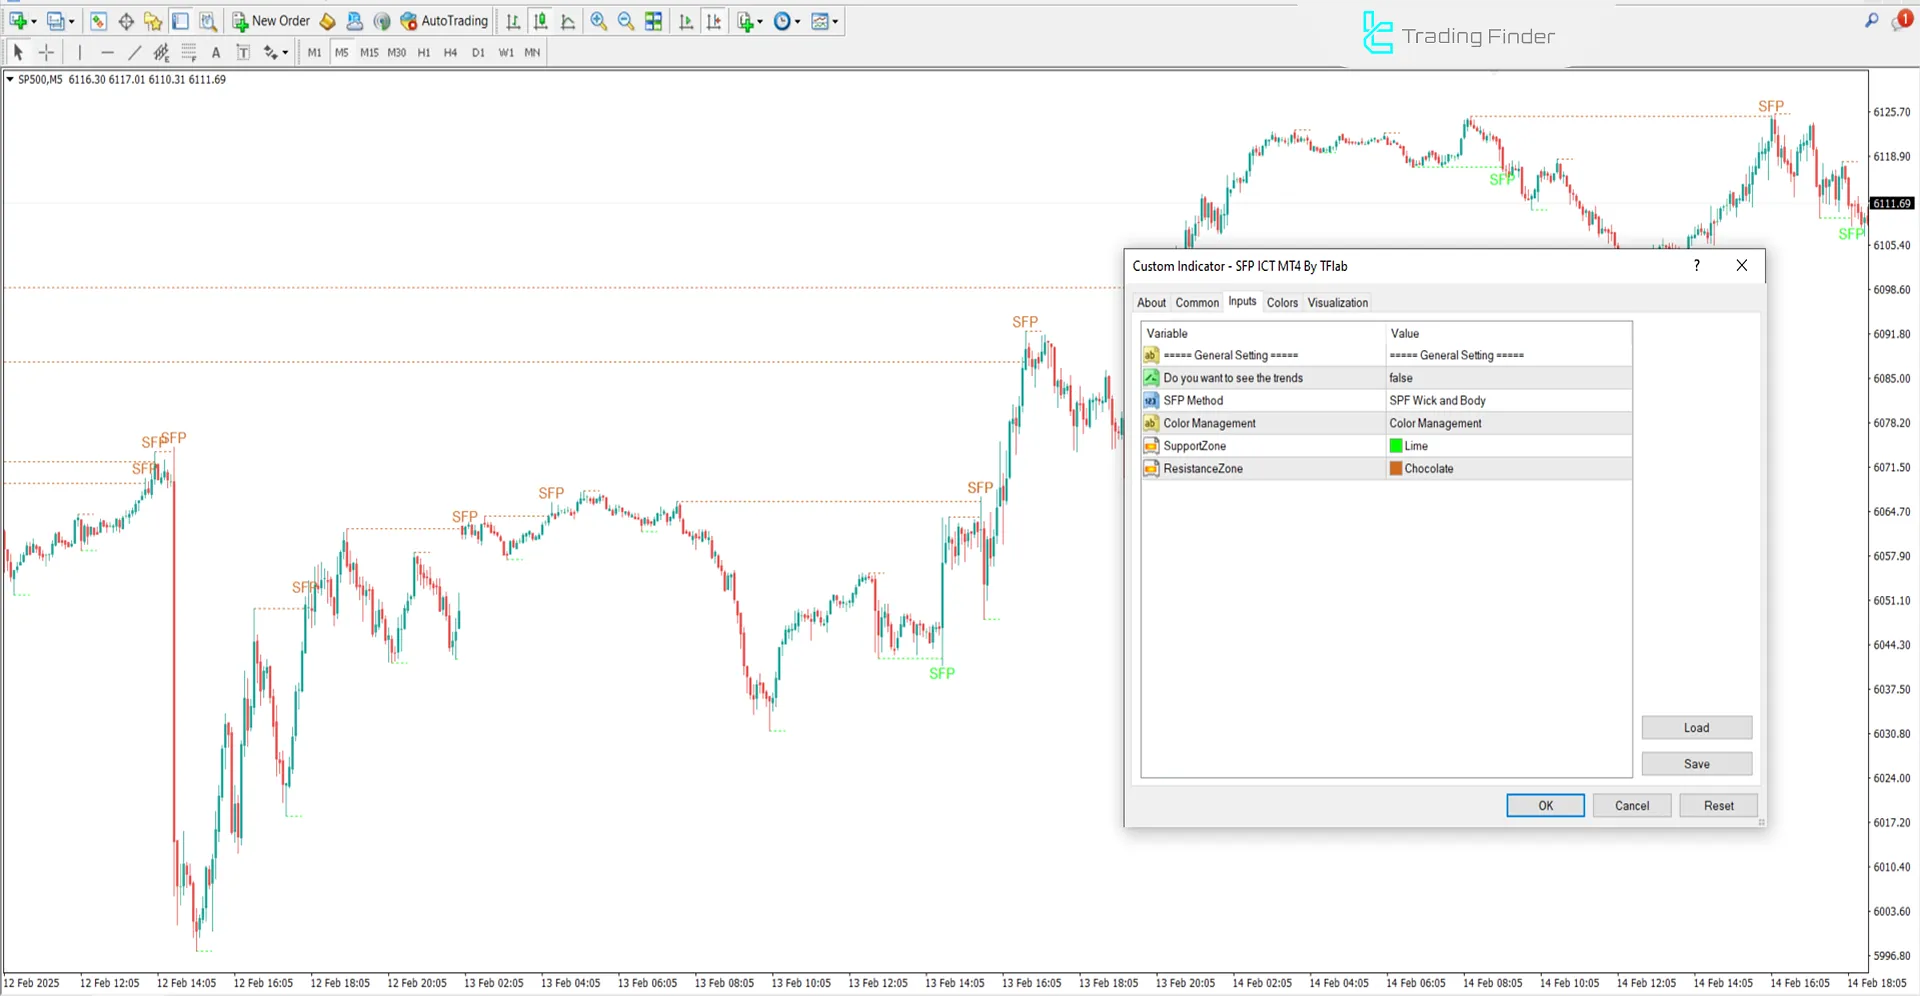Select the horizontal line drawing tool
1920x996 pixels.
[x=107, y=53]
